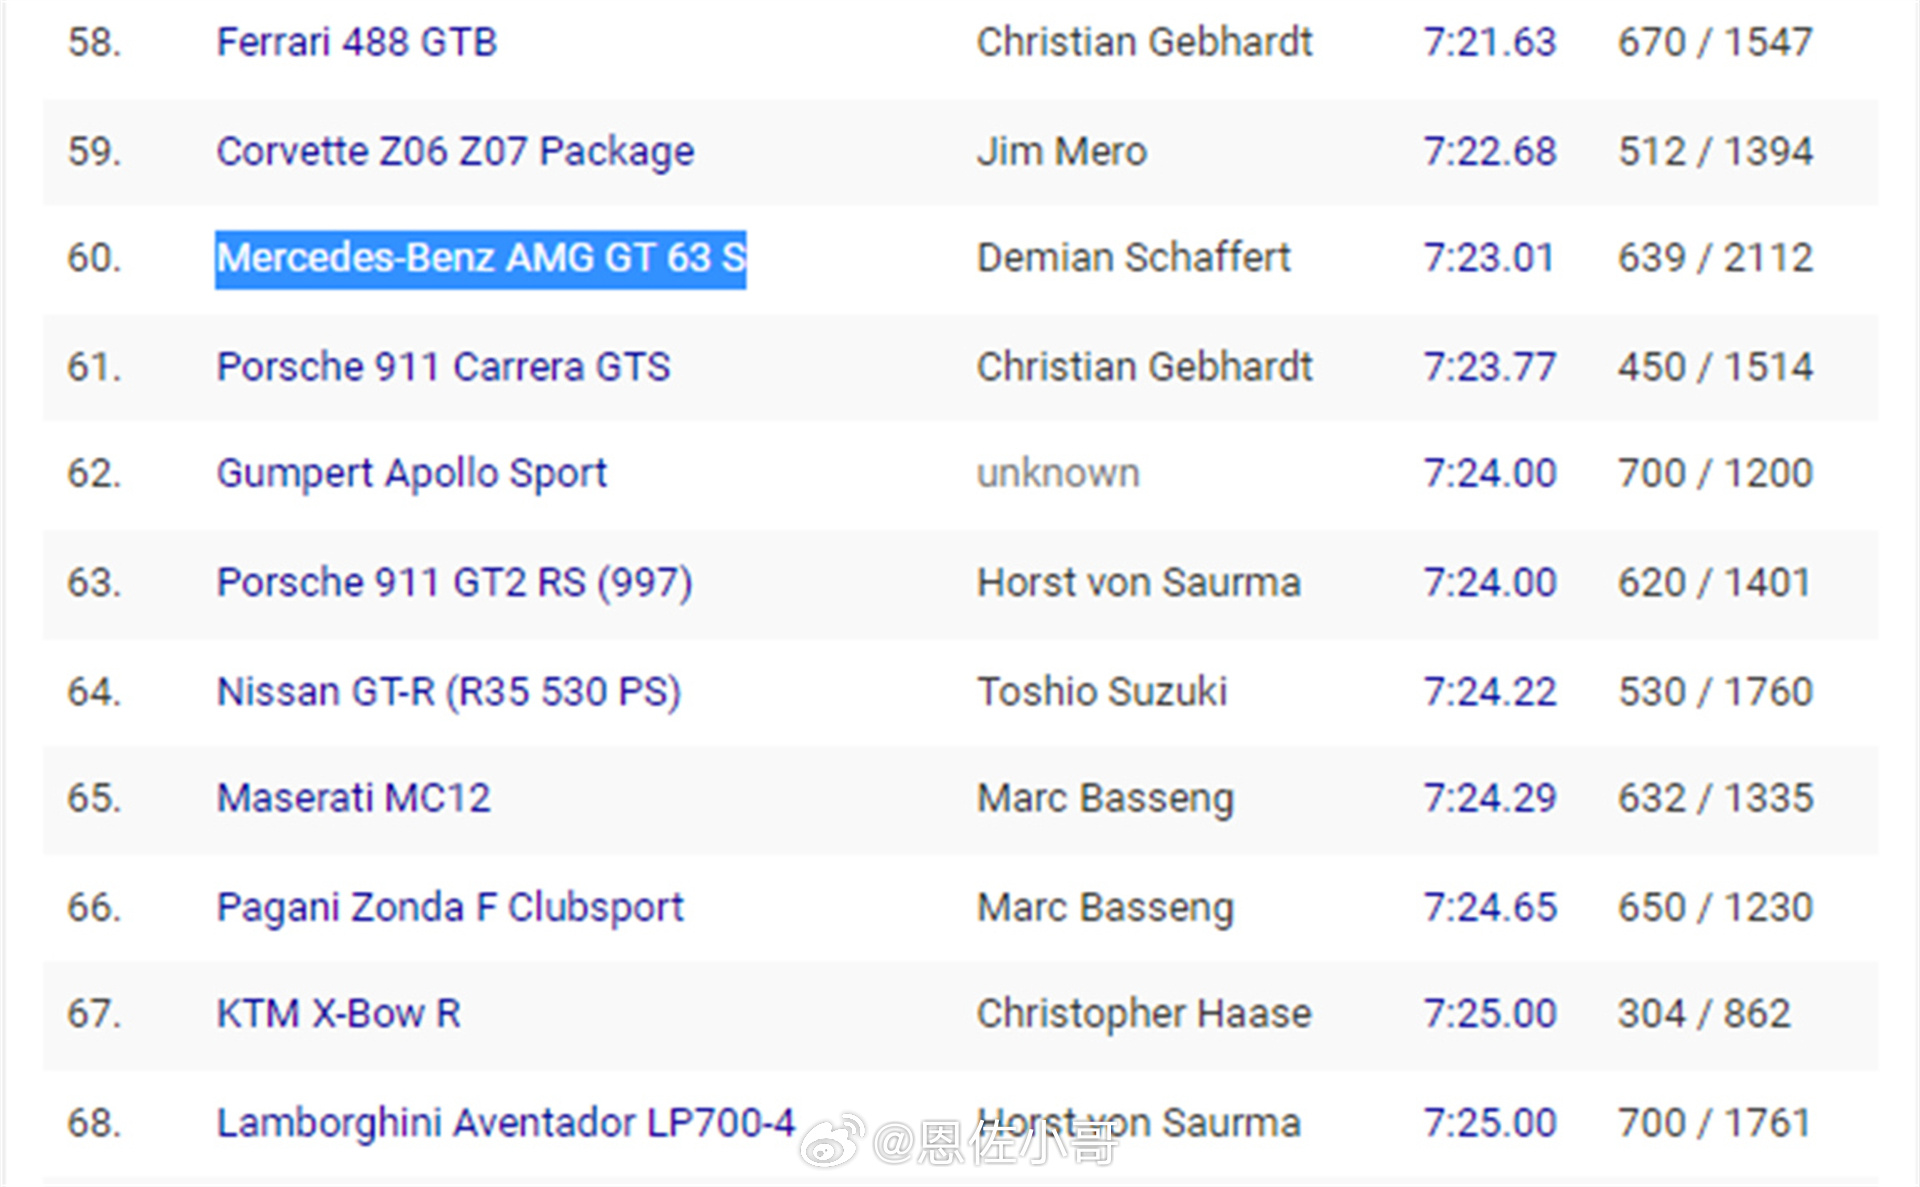This screenshot has width=1920, height=1187.
Task: Click lap time 7:21.63
Action: (1490, 42)
